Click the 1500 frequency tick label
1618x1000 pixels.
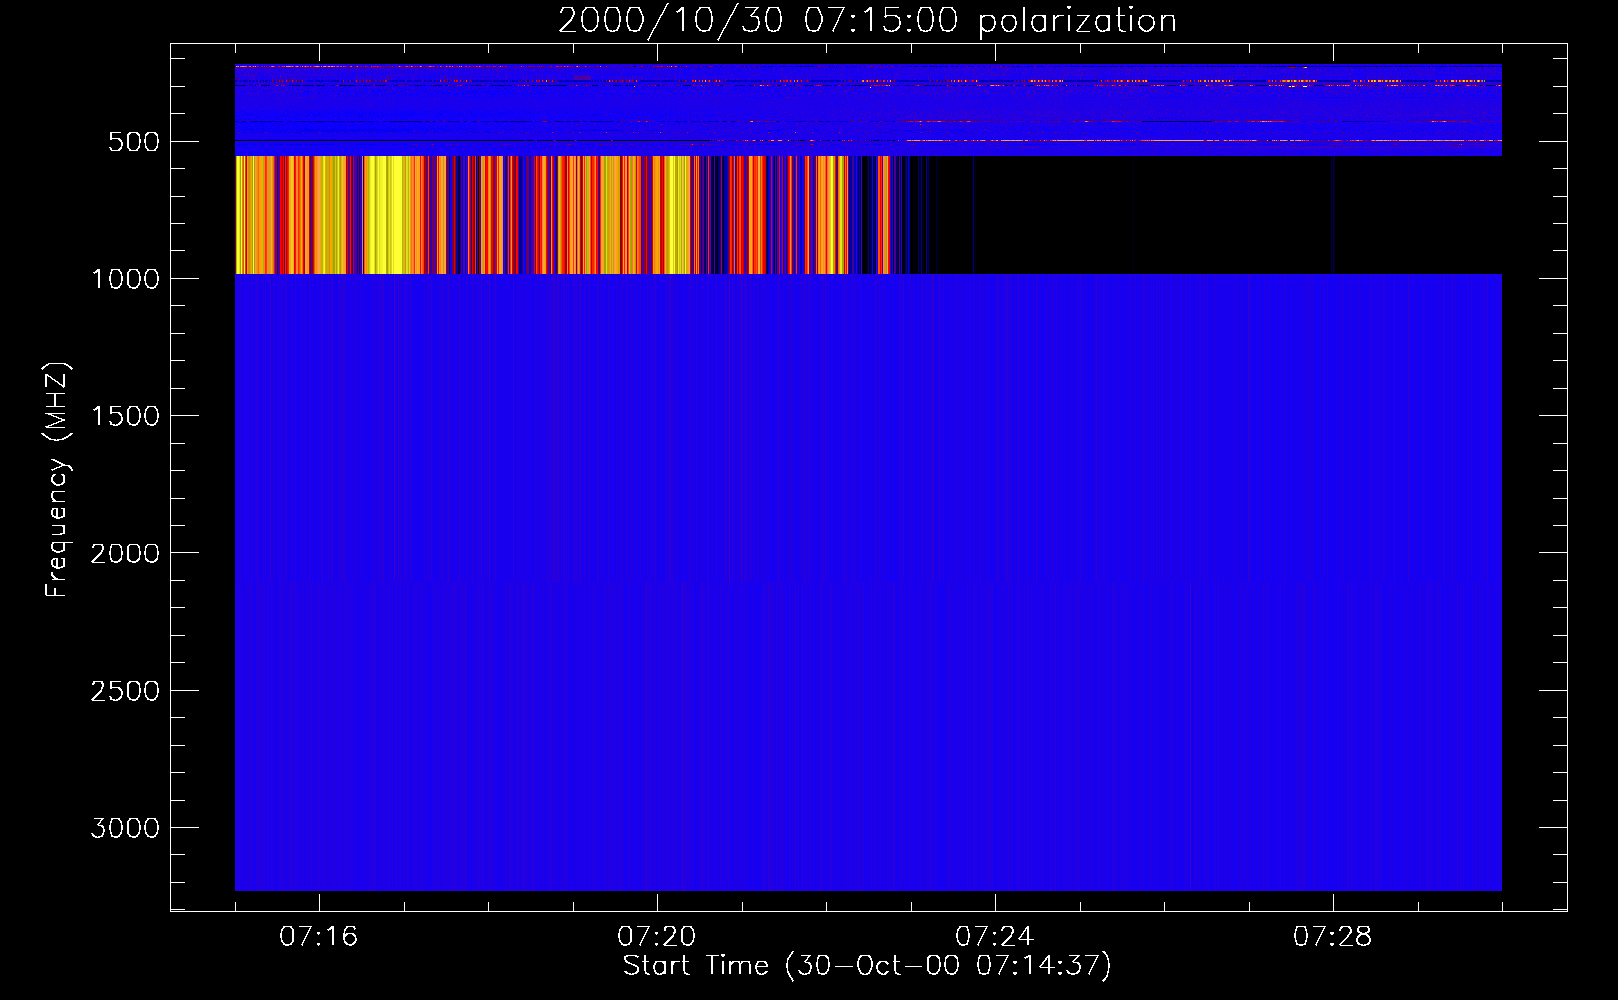[x=125, y=416]
